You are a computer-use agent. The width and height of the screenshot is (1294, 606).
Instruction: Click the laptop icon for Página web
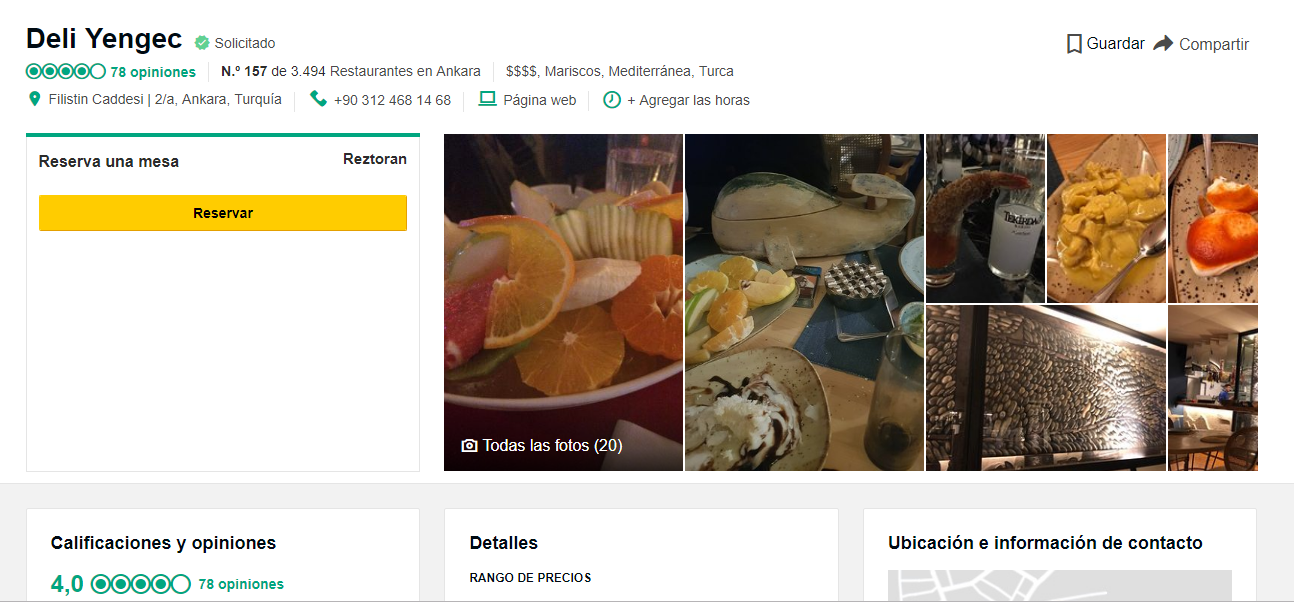[x=488, y=99]
